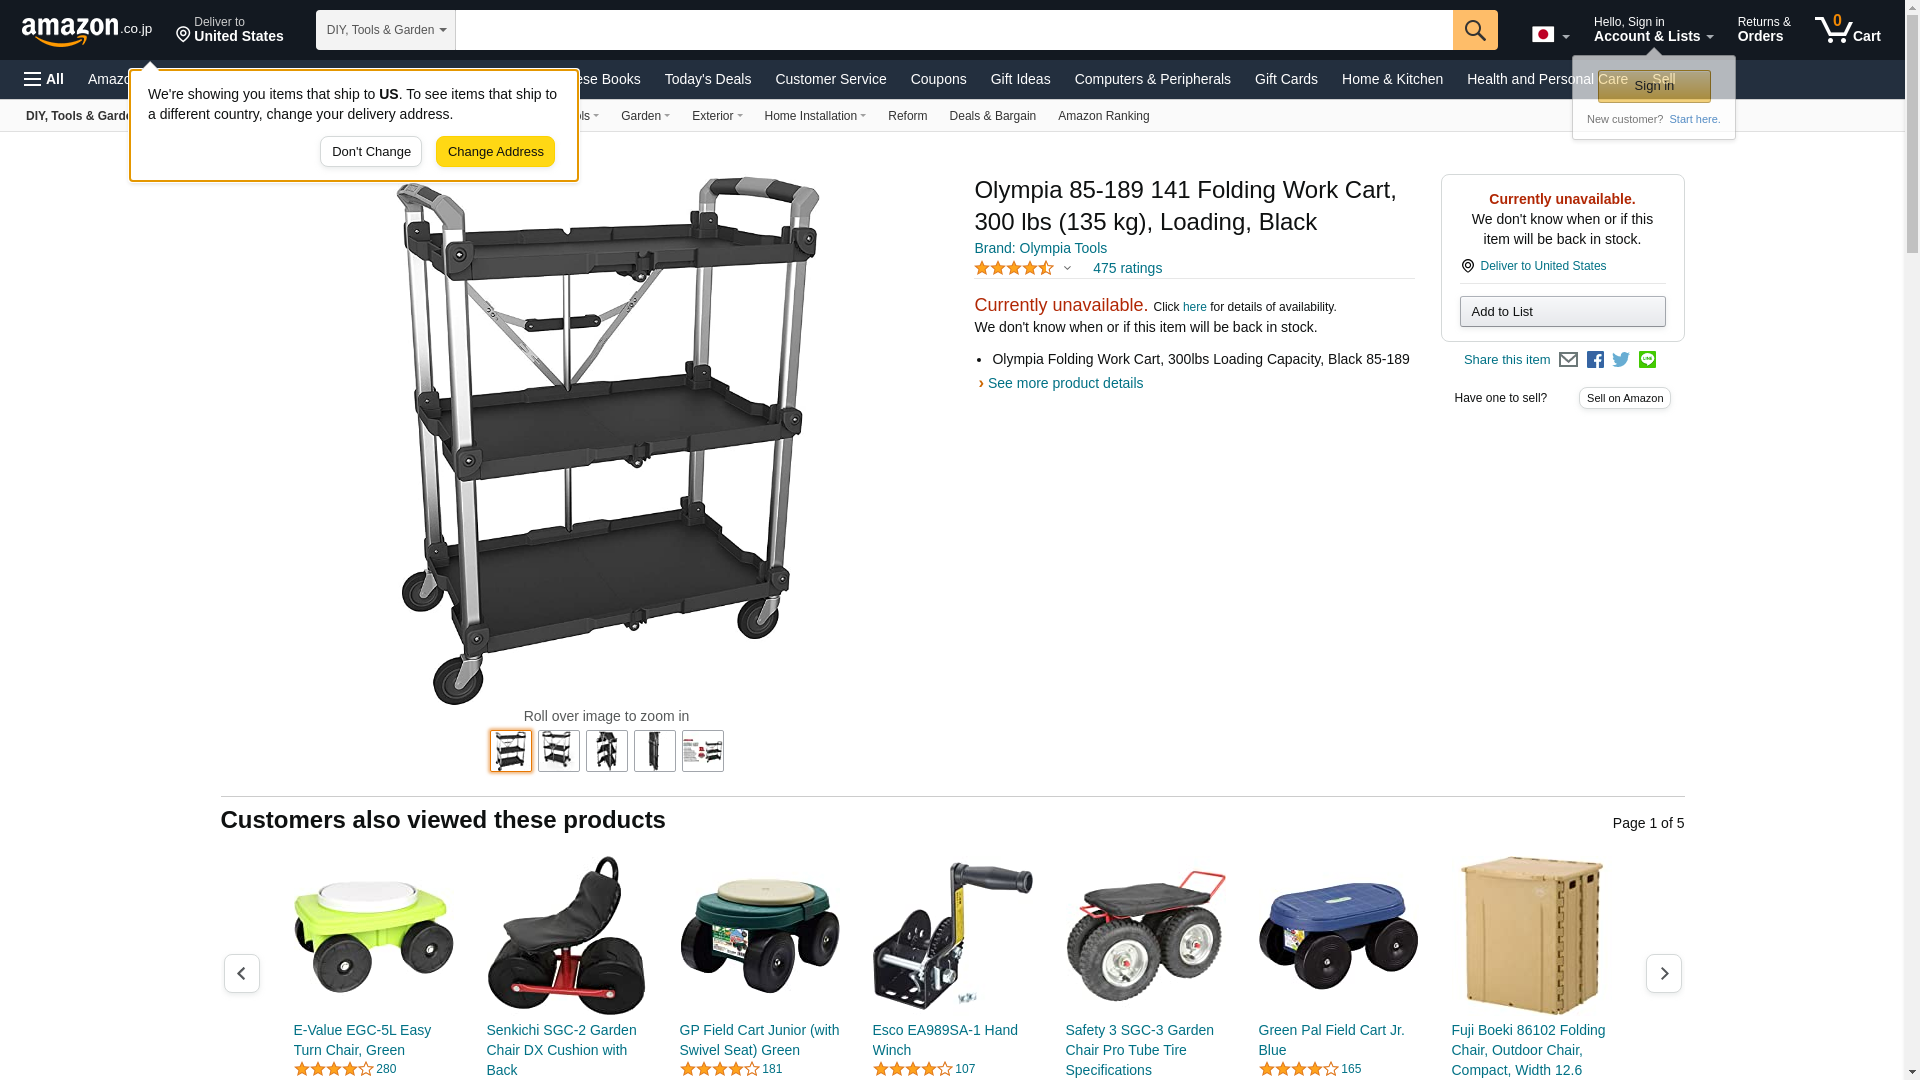Share this item on Twitter
The width and height of the screenshot is (1920, 1080).
[1621, 360]
